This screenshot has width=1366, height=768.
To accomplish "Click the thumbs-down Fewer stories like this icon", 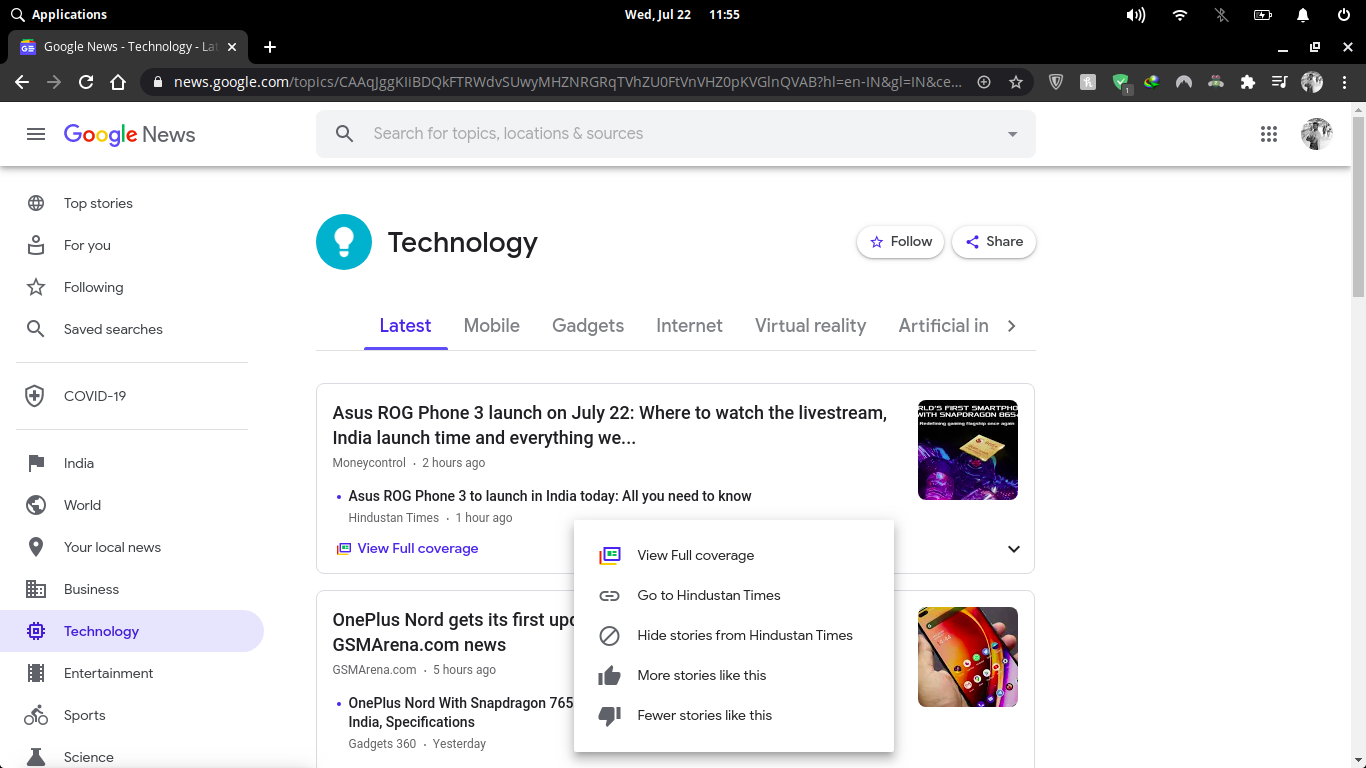I will click(609, 715).
